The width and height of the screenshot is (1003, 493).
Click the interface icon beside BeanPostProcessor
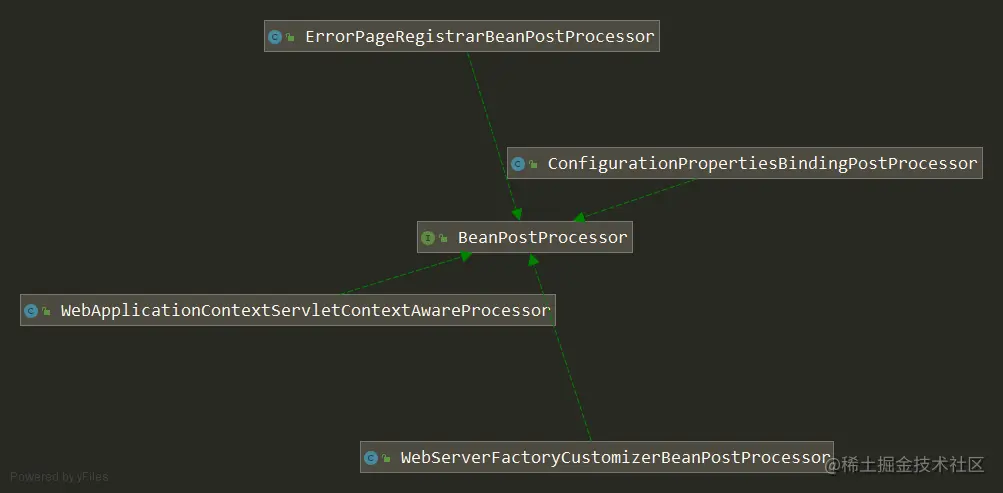pyautogui.click(x=428, y=239)
